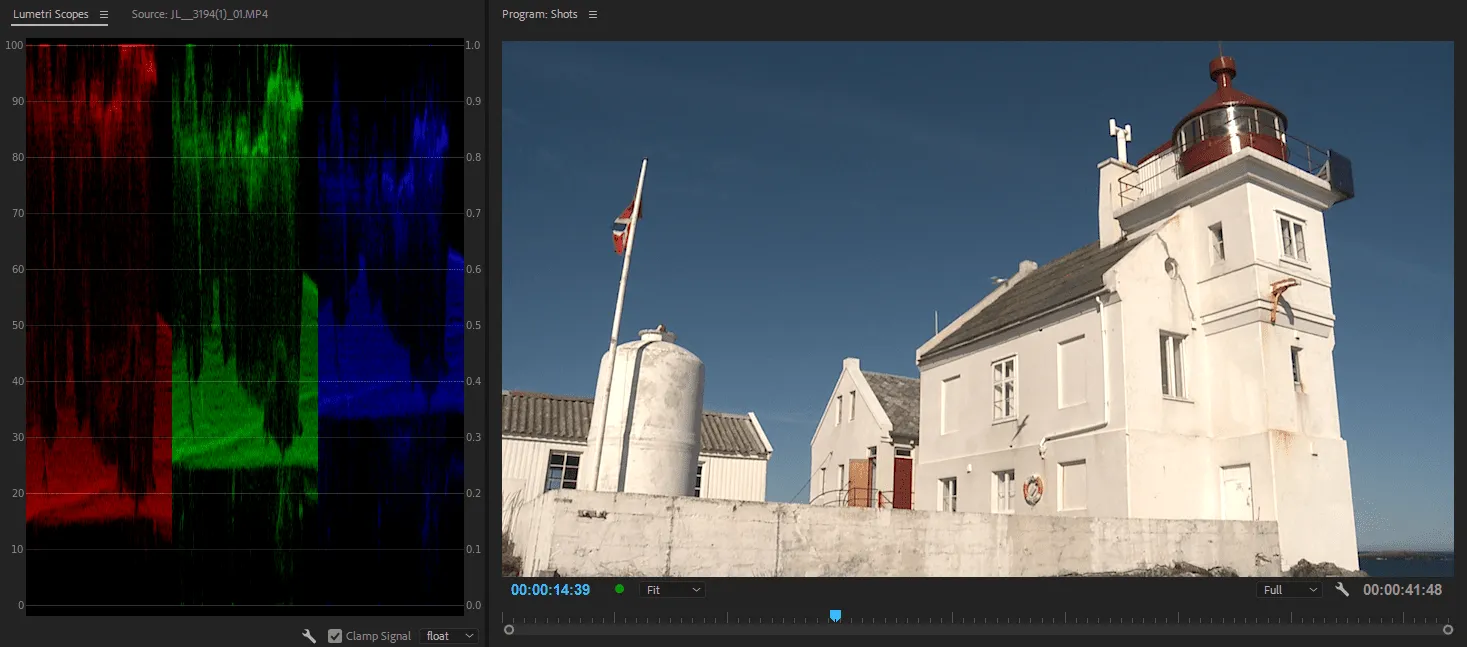The image size is (1467, 647).
Task: Click the lighthouse video frame preview
Action: click(977, 308)
